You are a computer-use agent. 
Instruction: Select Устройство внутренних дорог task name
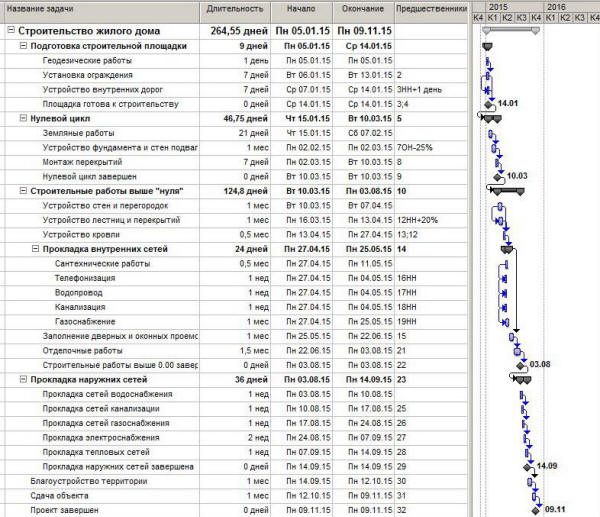click(103, 90)
